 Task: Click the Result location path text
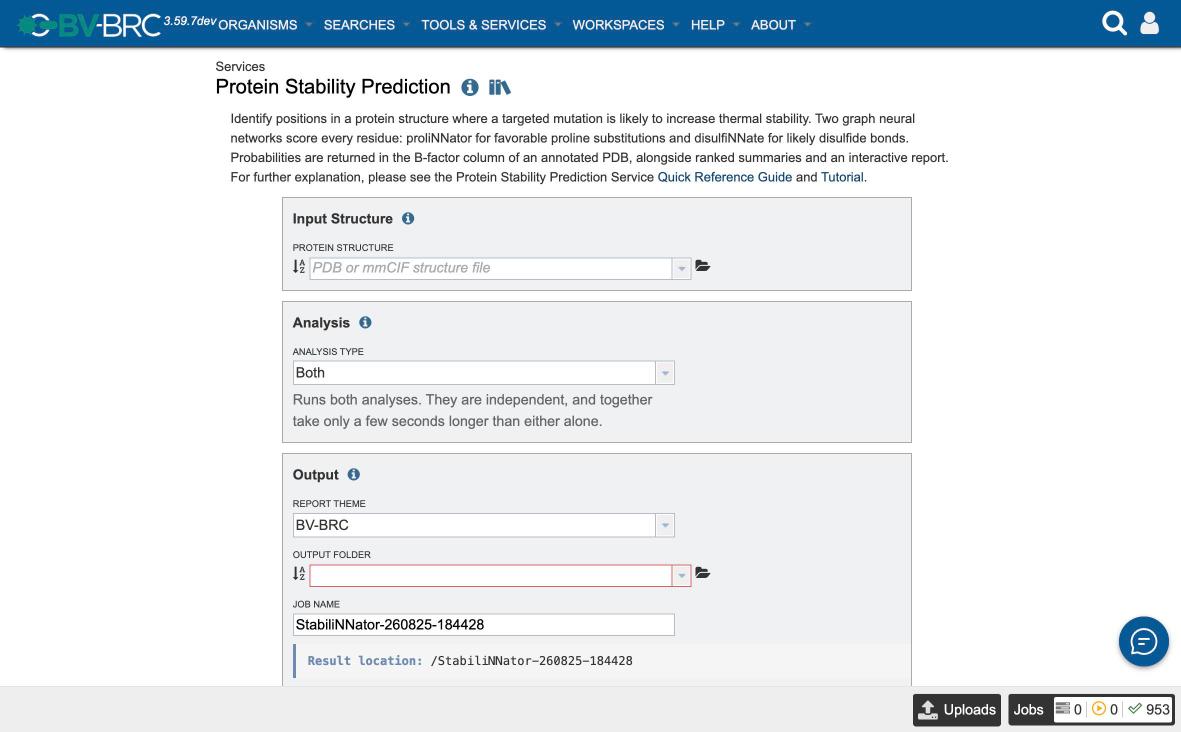[x=532, y=660]
